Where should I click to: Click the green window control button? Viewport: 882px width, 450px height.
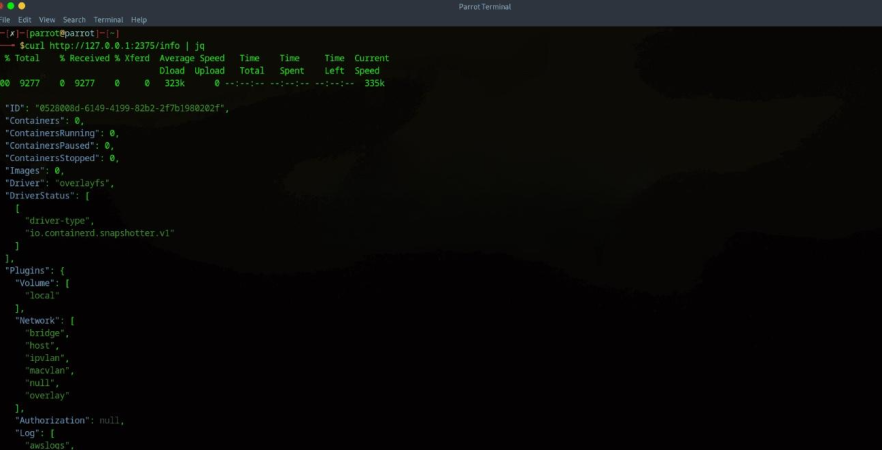click(8, 6)
